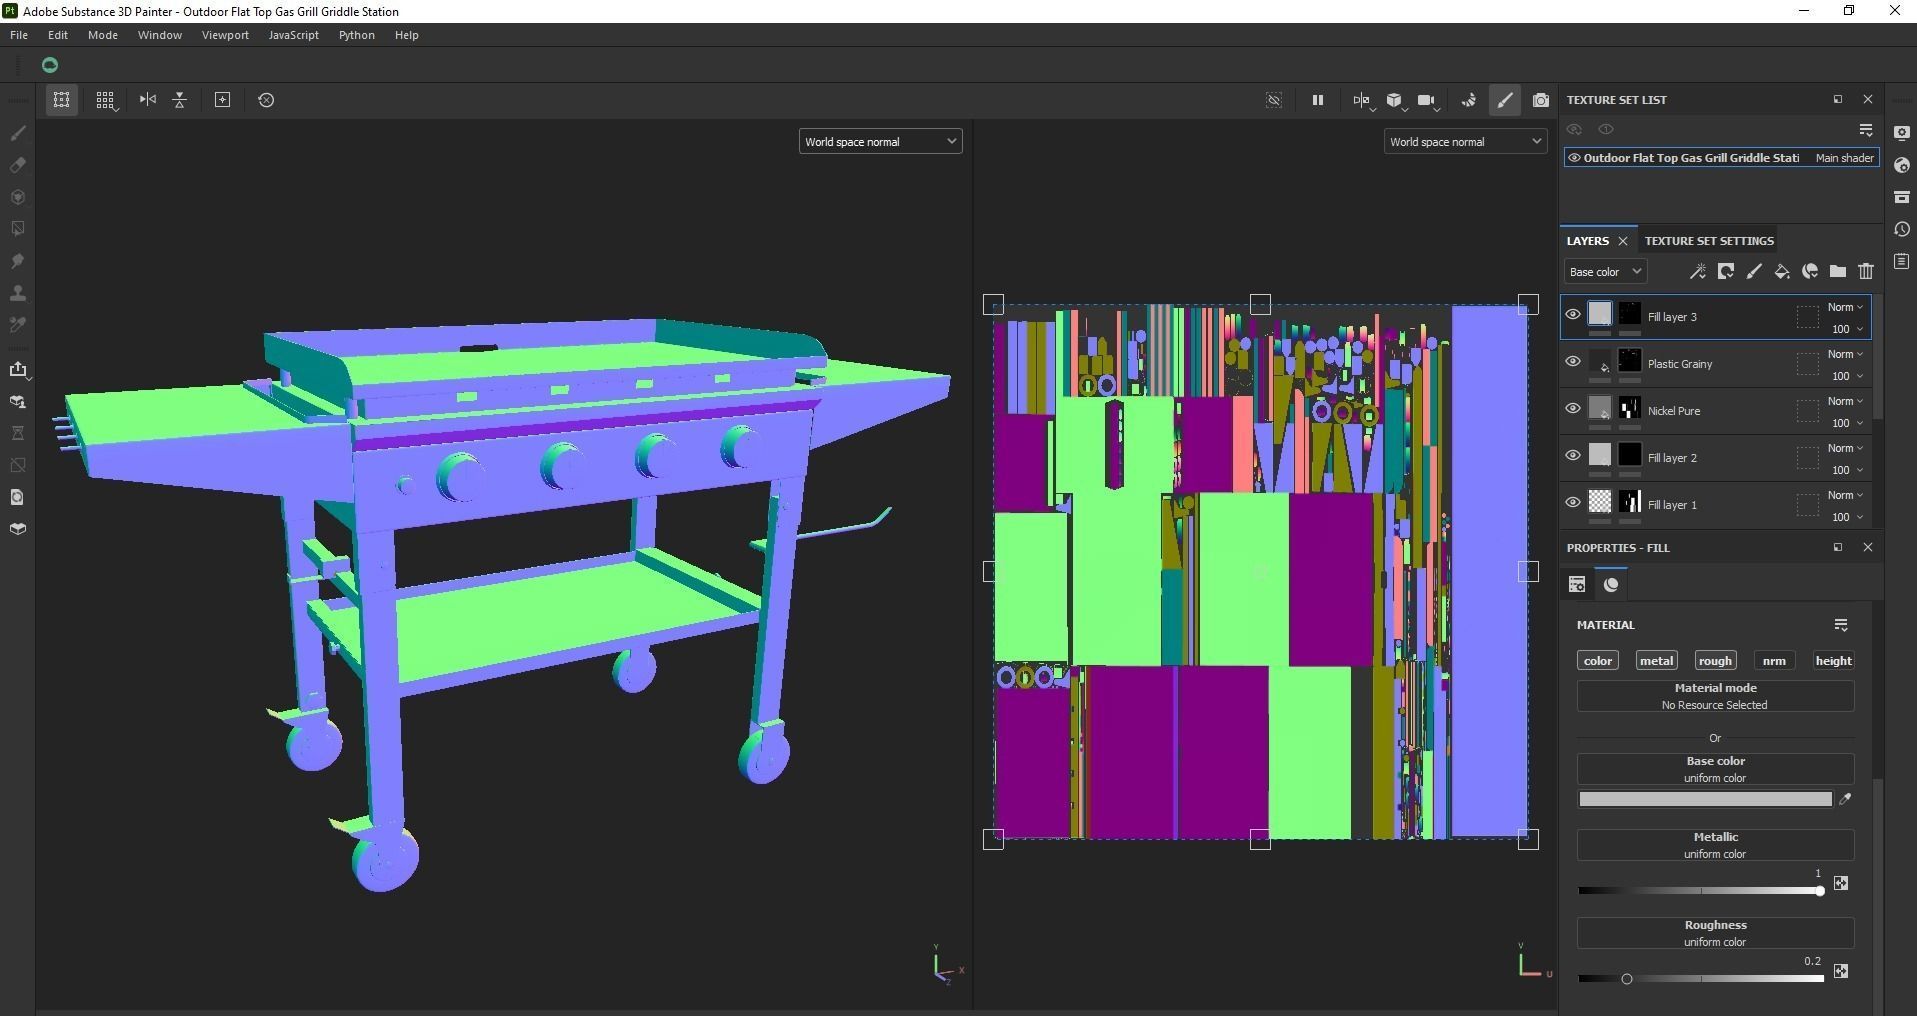Activate the painting mode brush icon
Image resolution: width=1917 pixels, height=1016 pixels.
click(x=1505, y=100)
